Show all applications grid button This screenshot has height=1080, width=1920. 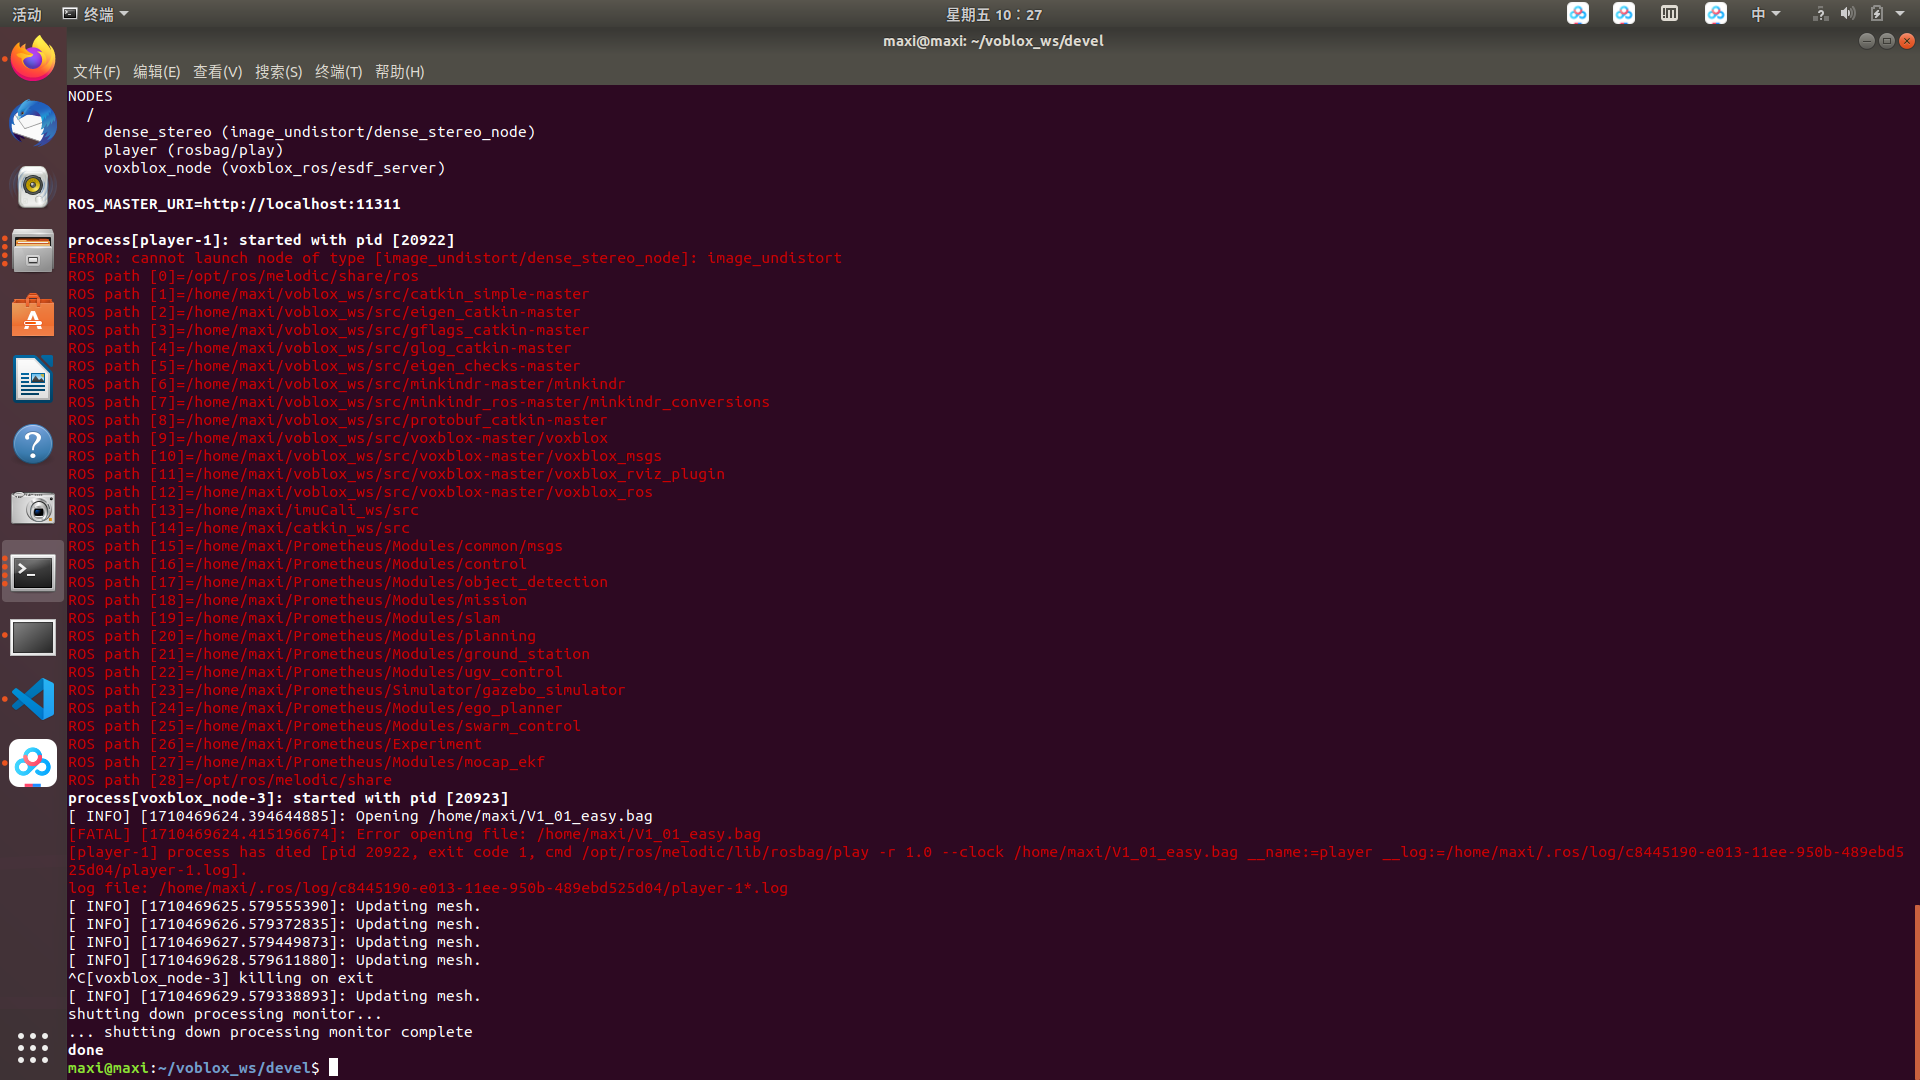pos(33,1047)
